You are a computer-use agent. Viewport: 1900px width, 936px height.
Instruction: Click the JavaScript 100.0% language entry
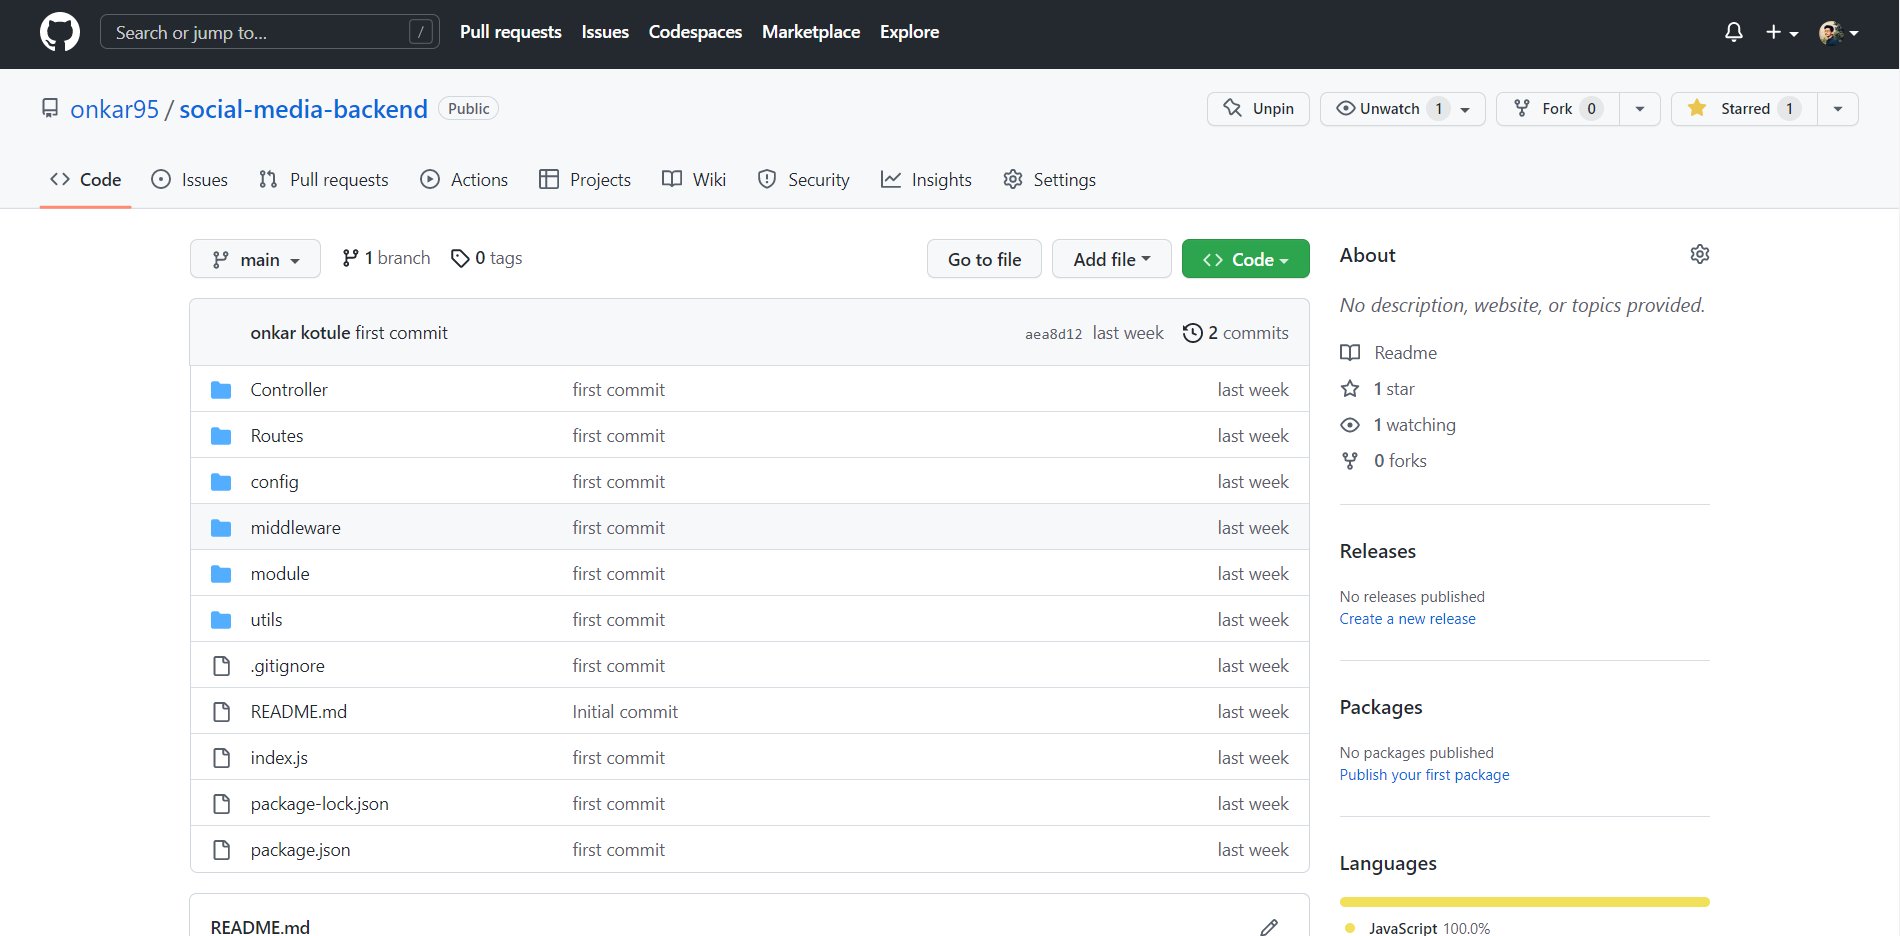point(1418,928)
